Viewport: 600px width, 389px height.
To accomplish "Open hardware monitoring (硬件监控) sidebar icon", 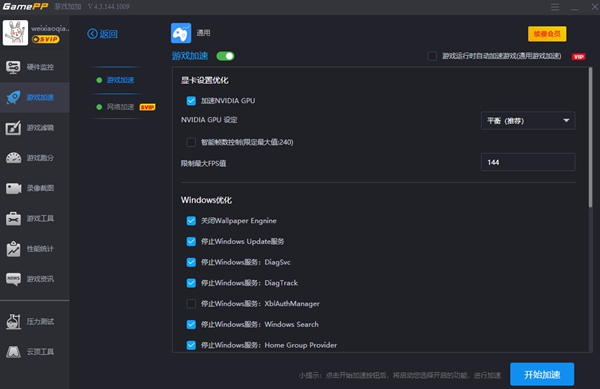I will coord(13,67).
